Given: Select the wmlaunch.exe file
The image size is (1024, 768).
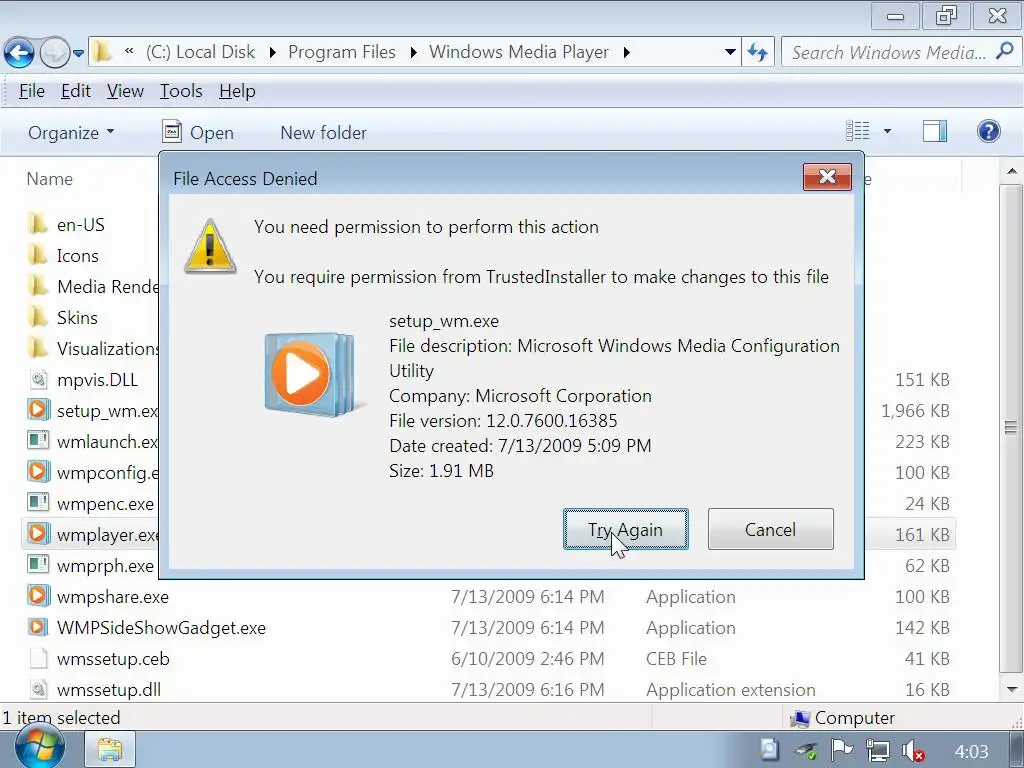Looking at the screenshot, I should pyautogui.click(x=93, y=441).
